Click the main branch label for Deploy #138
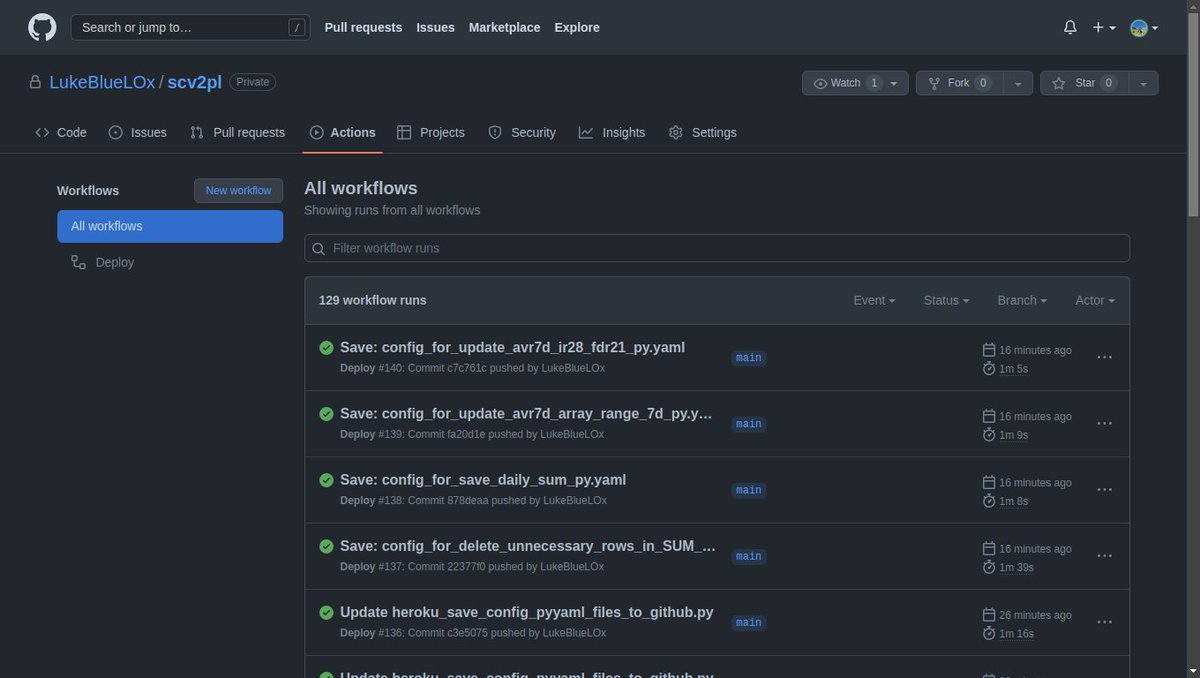Image resolution: width=1200 pixels, height=678 pixels. [749, 490]
